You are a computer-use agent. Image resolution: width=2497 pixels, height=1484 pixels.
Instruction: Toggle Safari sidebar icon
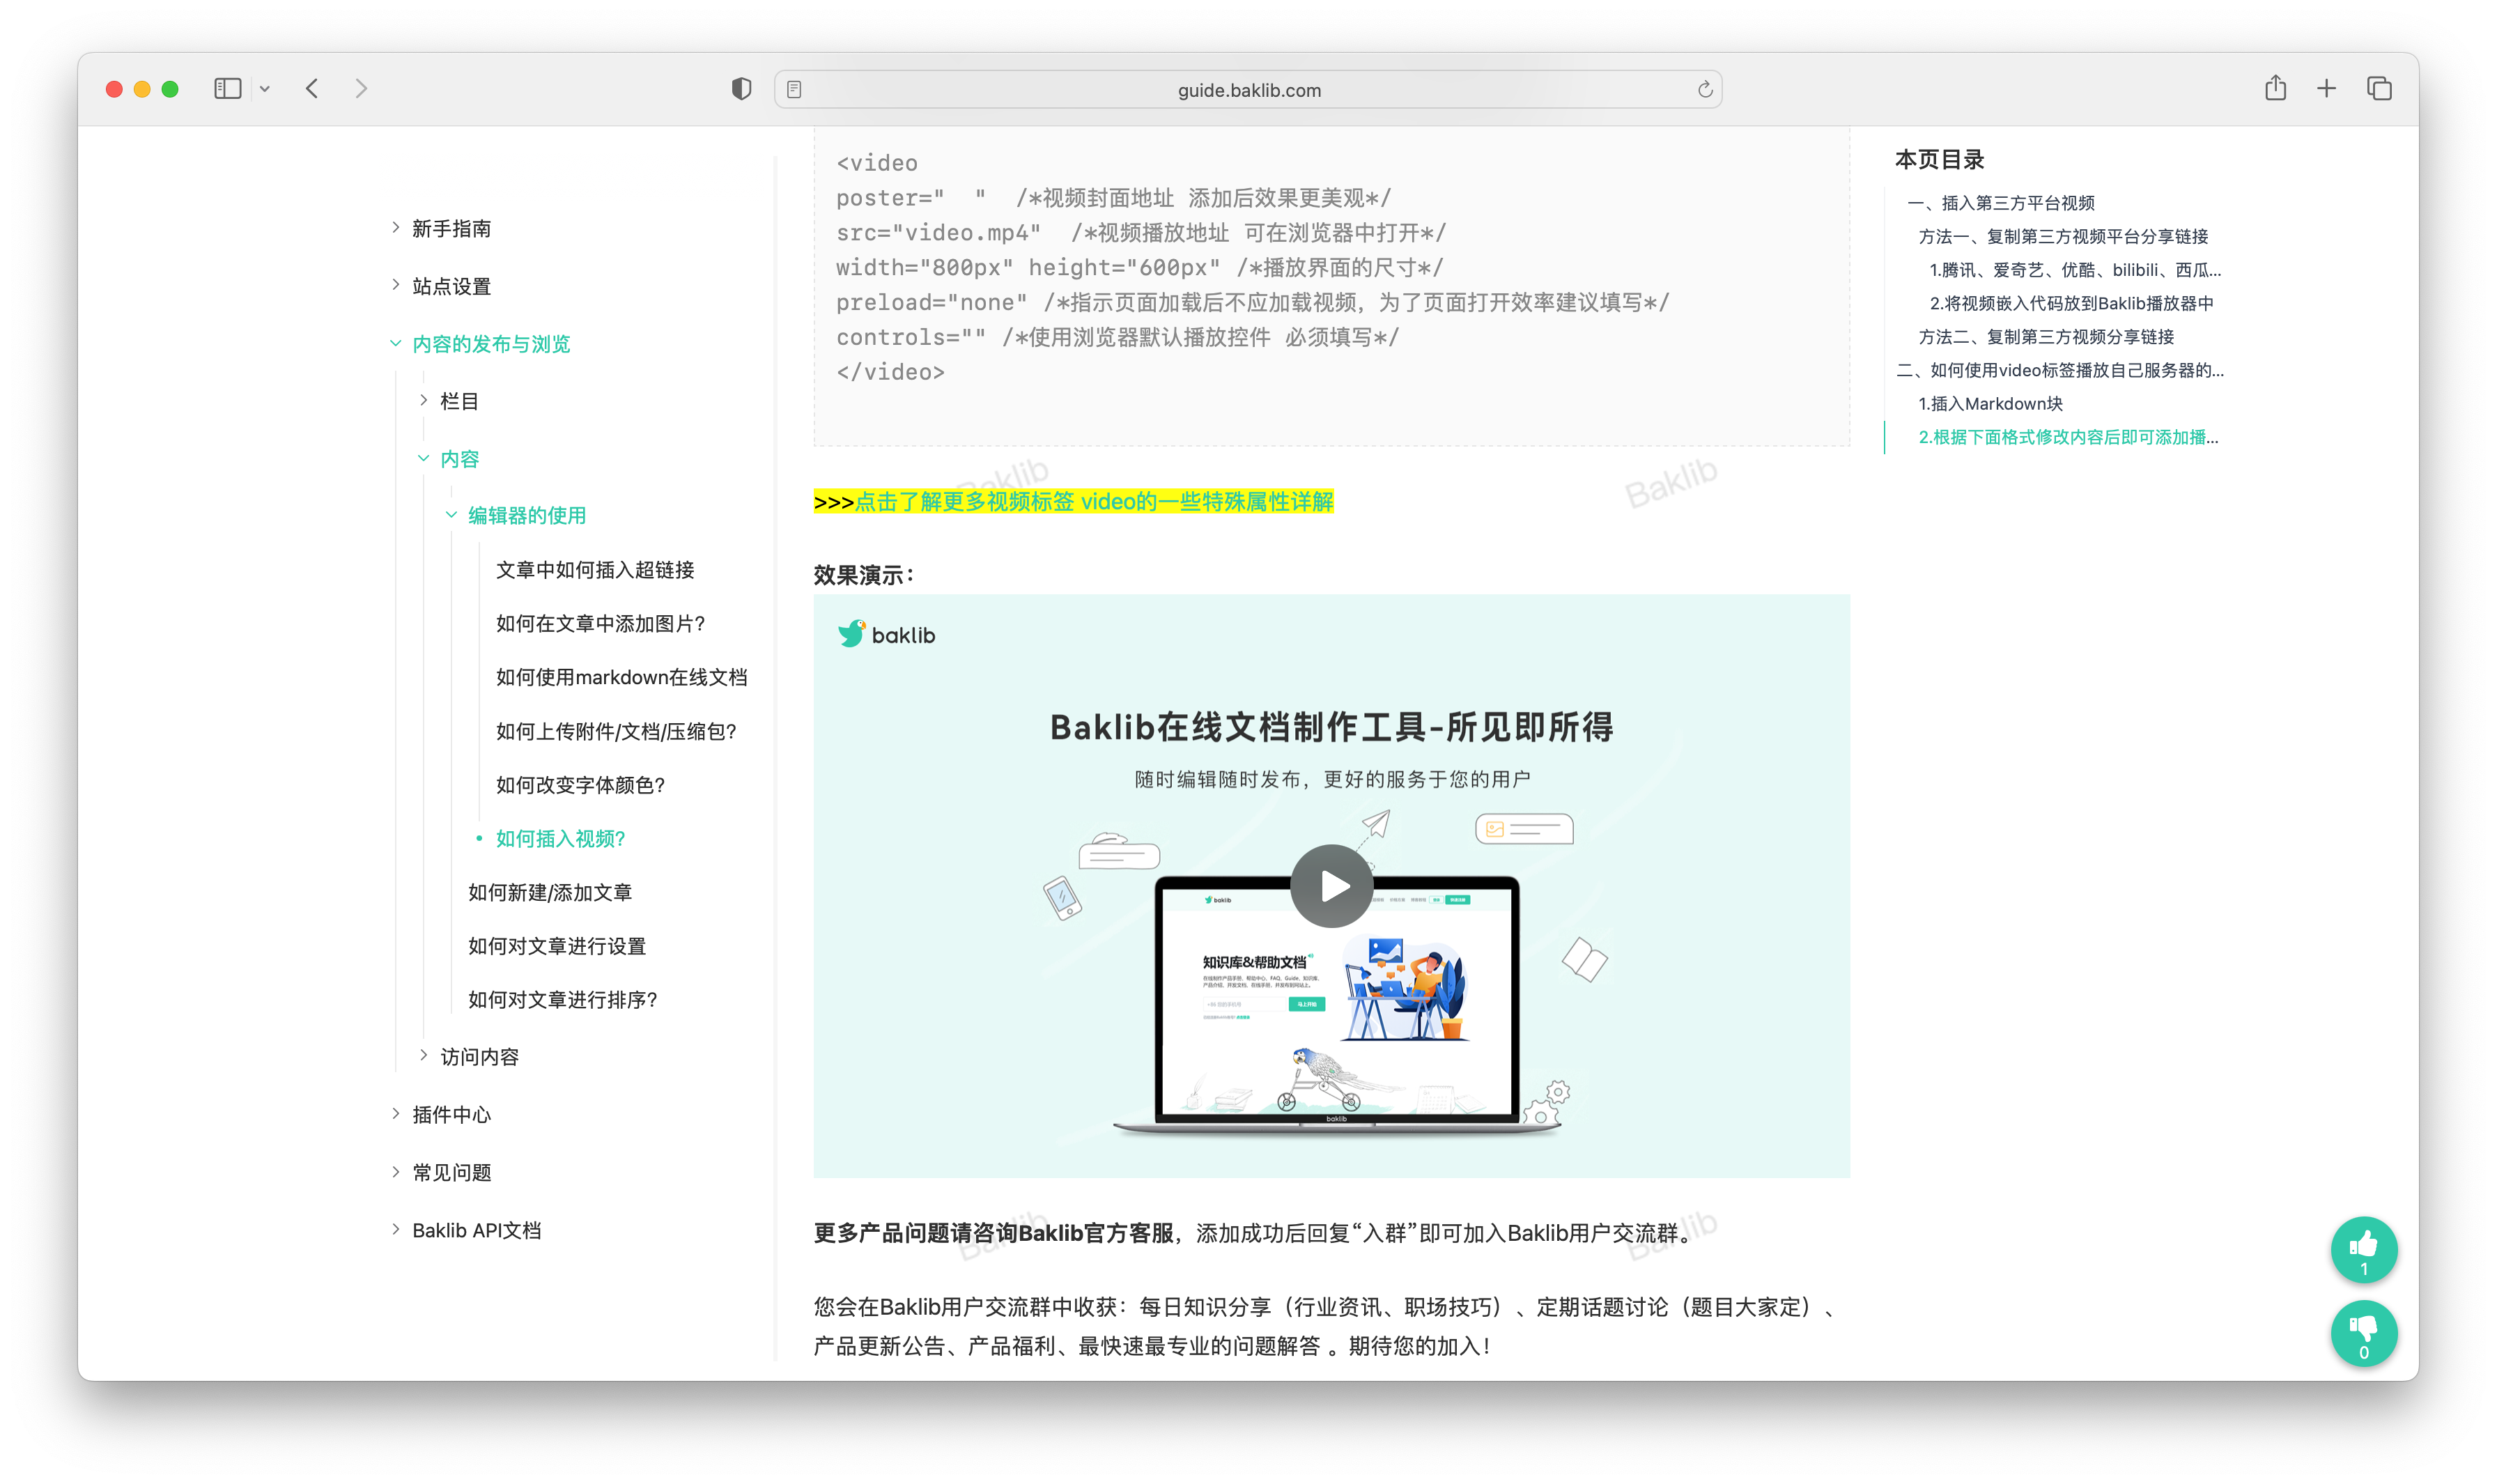pyautogui.click(x=227, y=89)
